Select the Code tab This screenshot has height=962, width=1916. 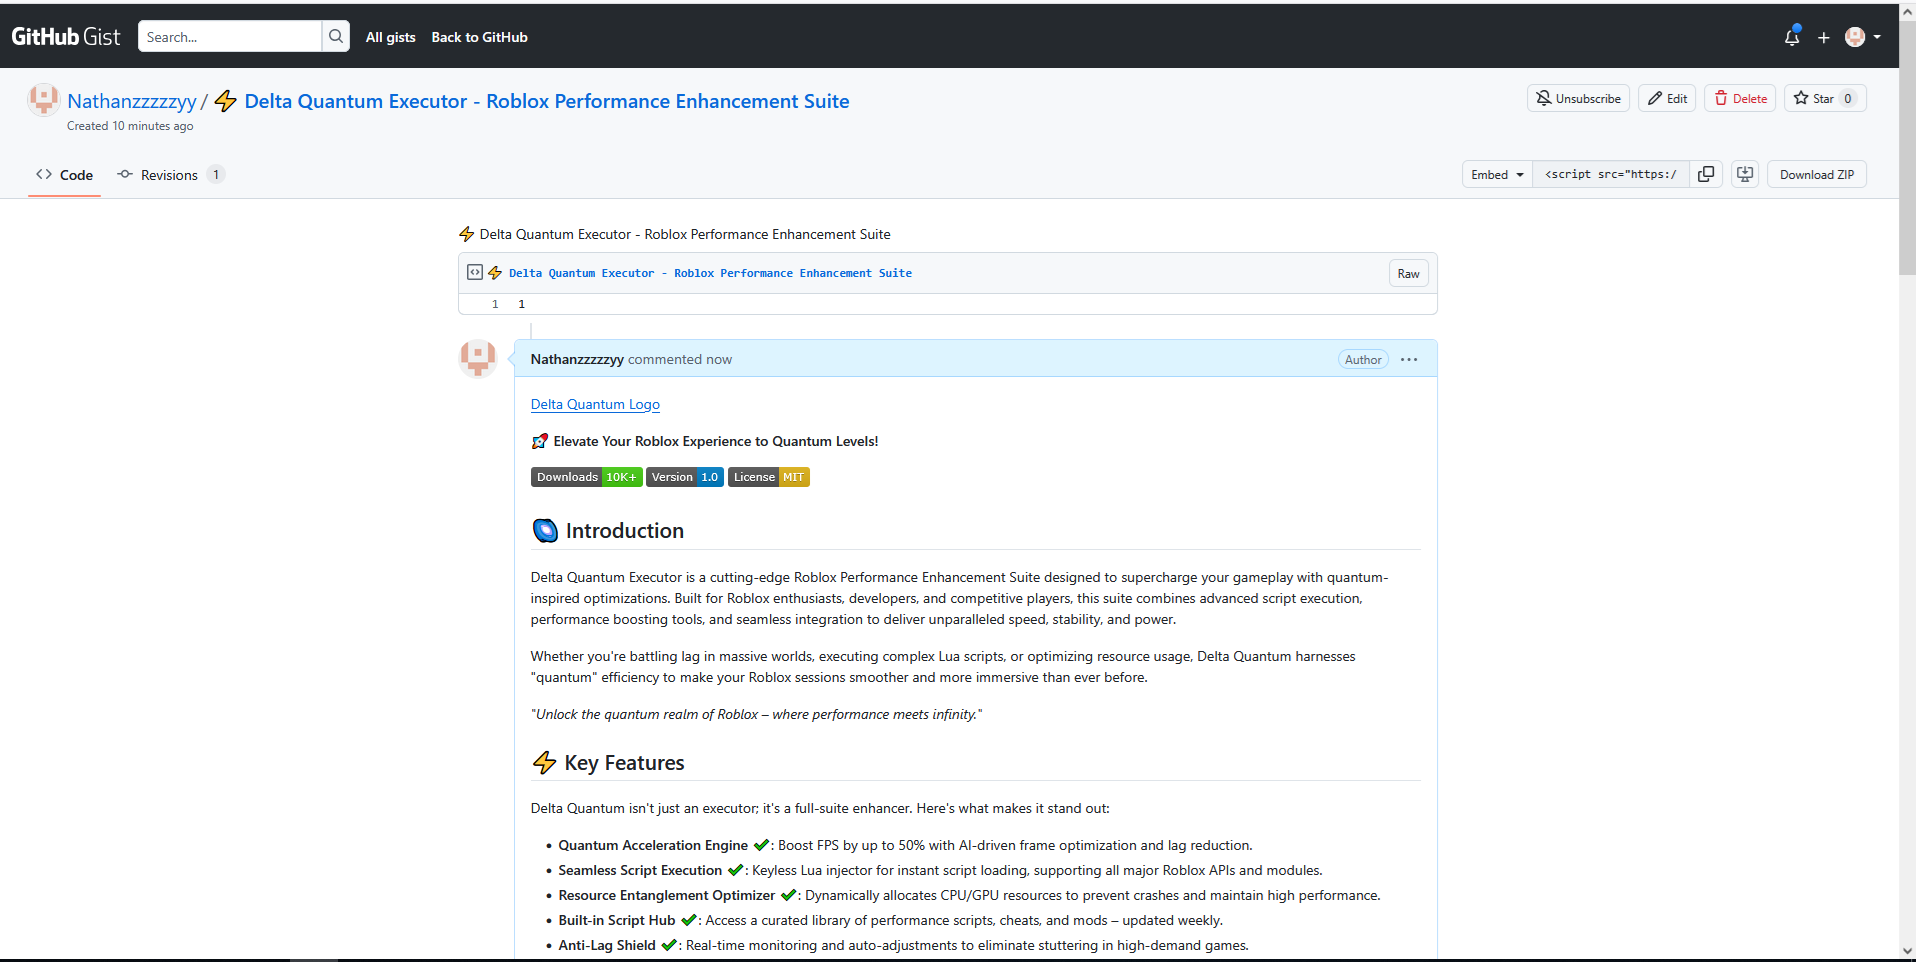coord(65,175)
